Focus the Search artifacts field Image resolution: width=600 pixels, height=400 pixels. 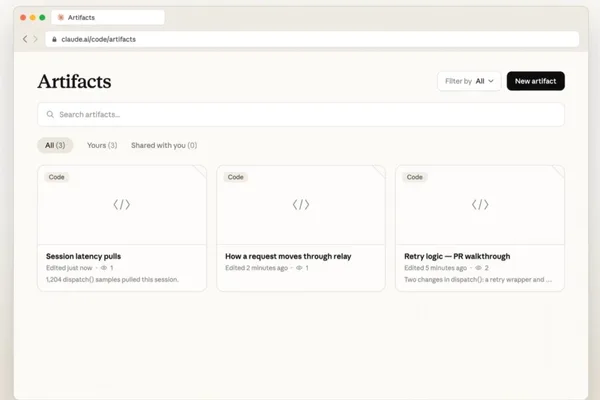pyautogui.click(x=301, y=114)
